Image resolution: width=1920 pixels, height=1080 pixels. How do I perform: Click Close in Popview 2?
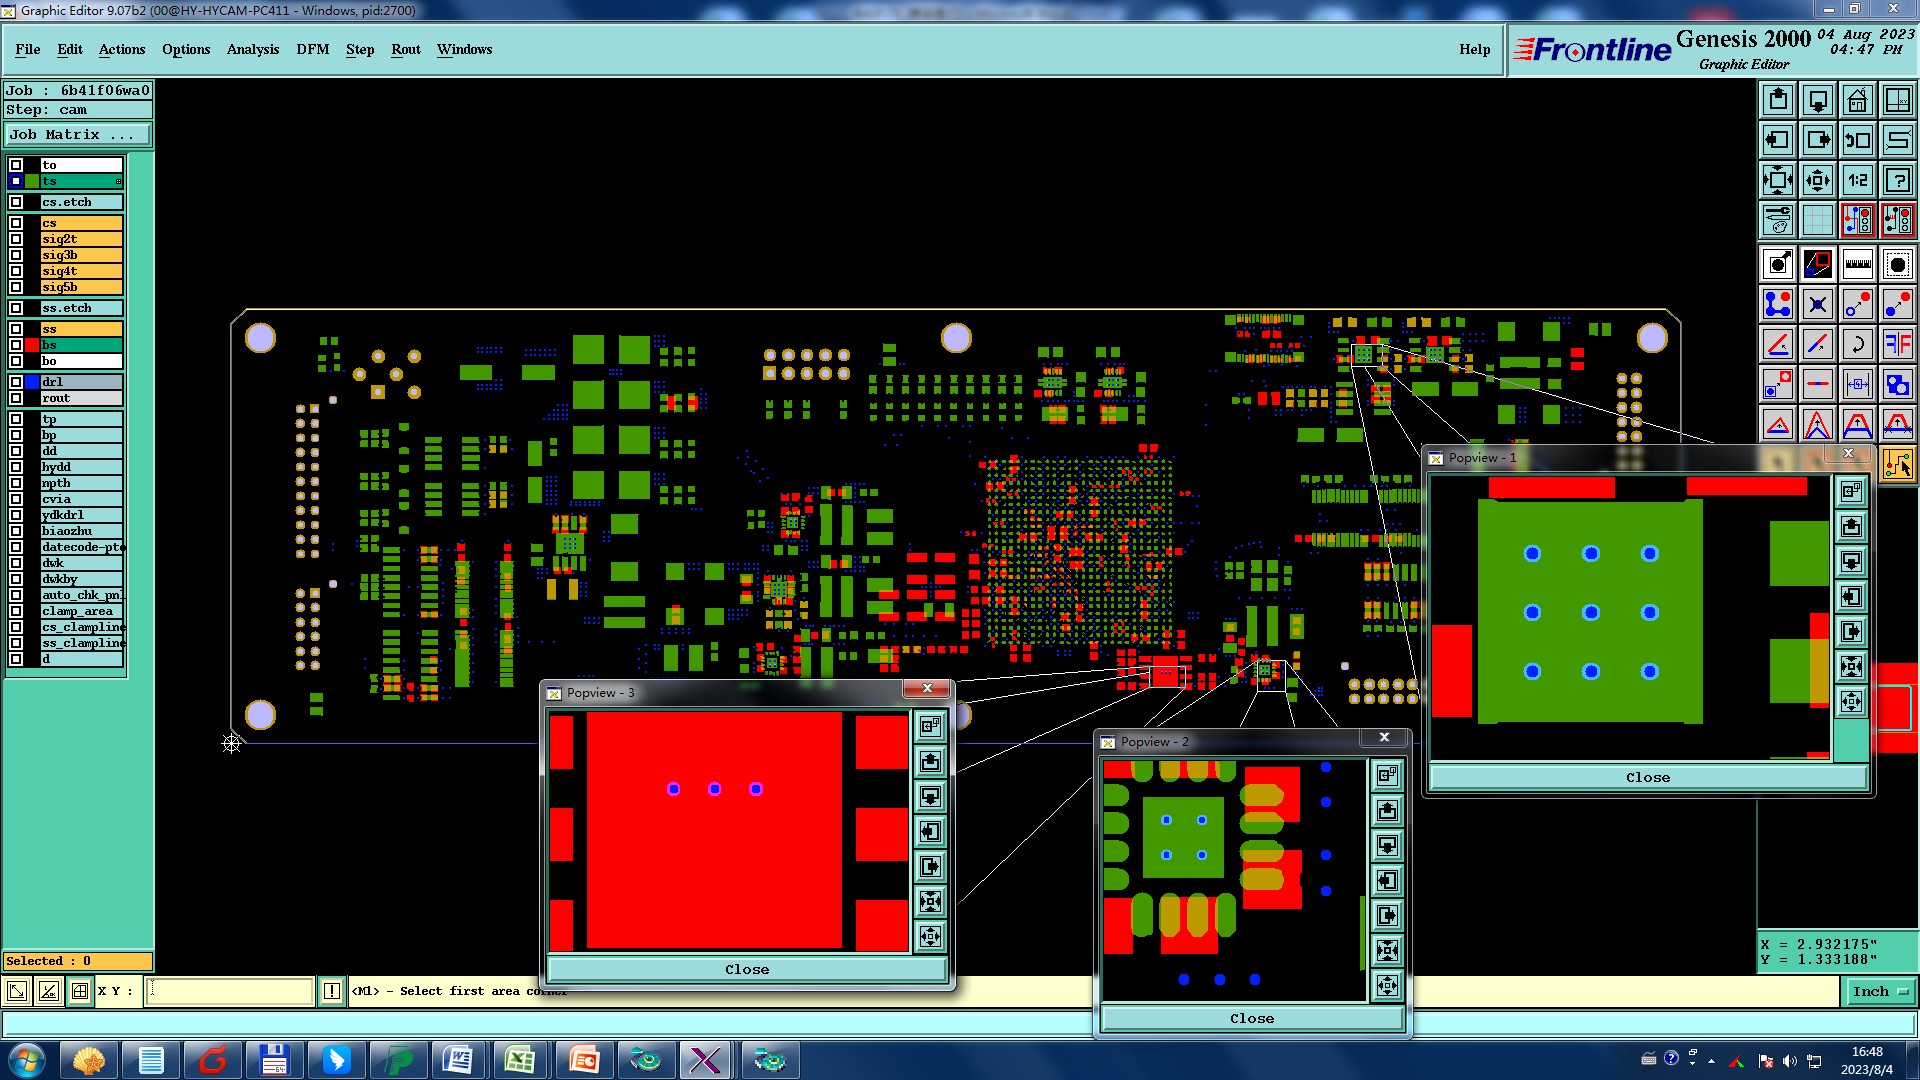(1252, 1018)
